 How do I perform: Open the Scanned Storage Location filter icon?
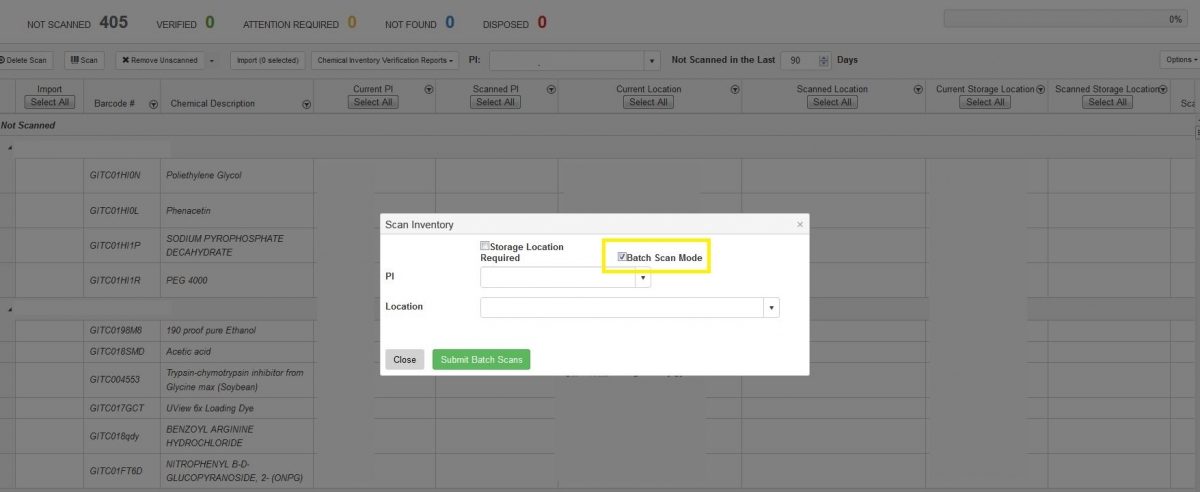1162,89
